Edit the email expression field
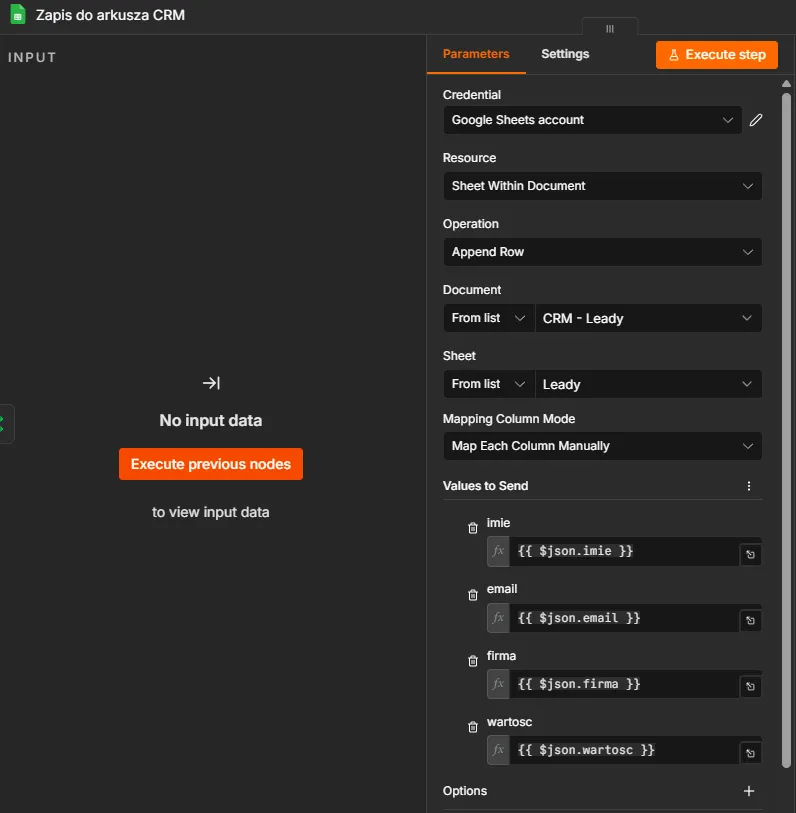Image resolution: width=796 pixels, height=813 pixels. point(624,618)
